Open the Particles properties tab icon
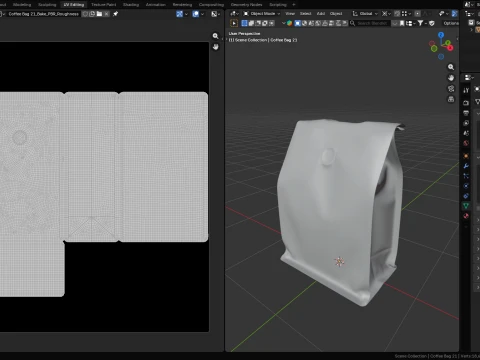The height and width of the screenshot is (360, 480). (x=466, y=176)
